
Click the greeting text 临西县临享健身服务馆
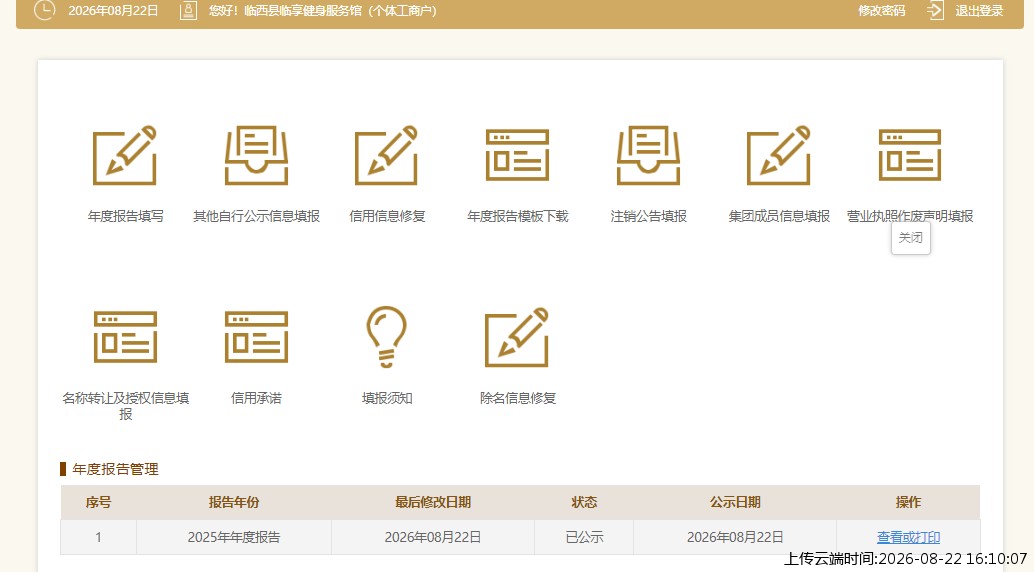[x=305, y=11]
